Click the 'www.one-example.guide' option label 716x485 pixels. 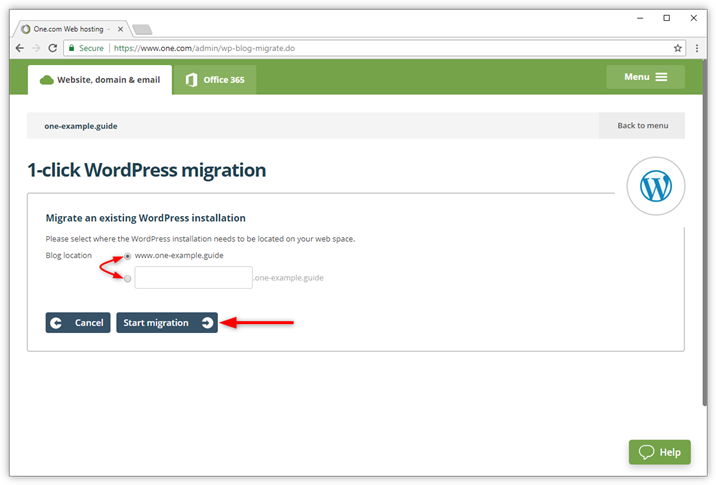point(179,255)
